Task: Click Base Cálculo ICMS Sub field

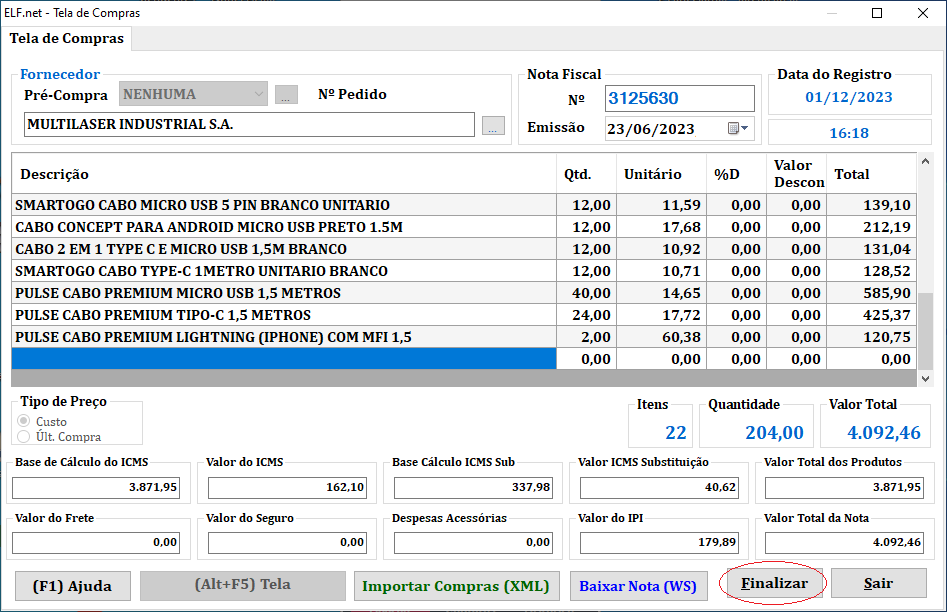Action: pyautogui.click(x=474, y=487)
